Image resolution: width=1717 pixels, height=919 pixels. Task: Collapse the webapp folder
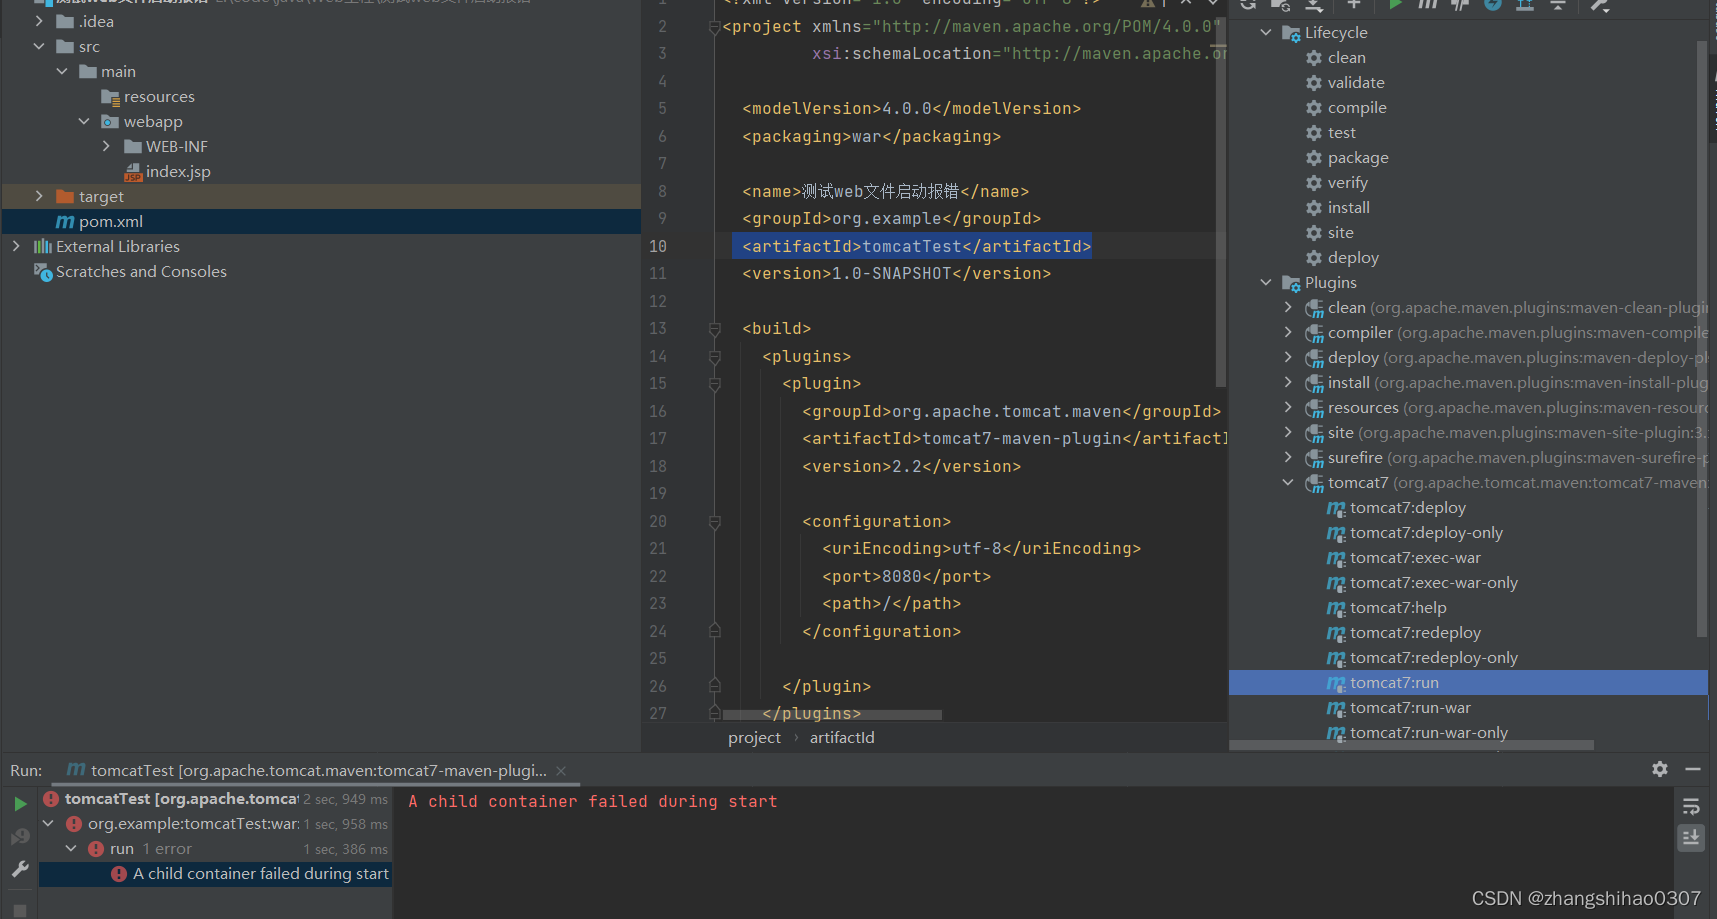(x=84, y=122)
